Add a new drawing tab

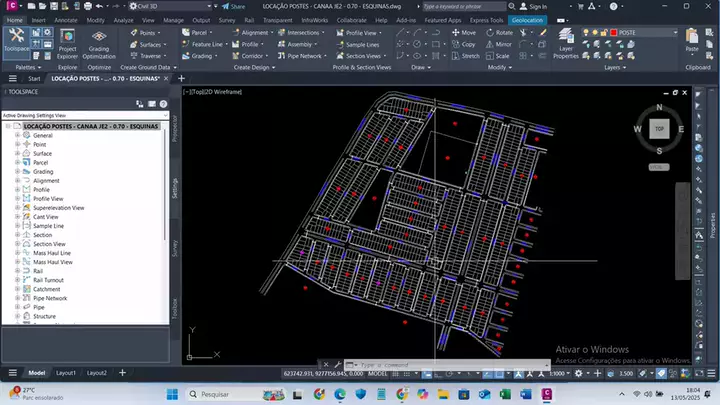point(181,79)
